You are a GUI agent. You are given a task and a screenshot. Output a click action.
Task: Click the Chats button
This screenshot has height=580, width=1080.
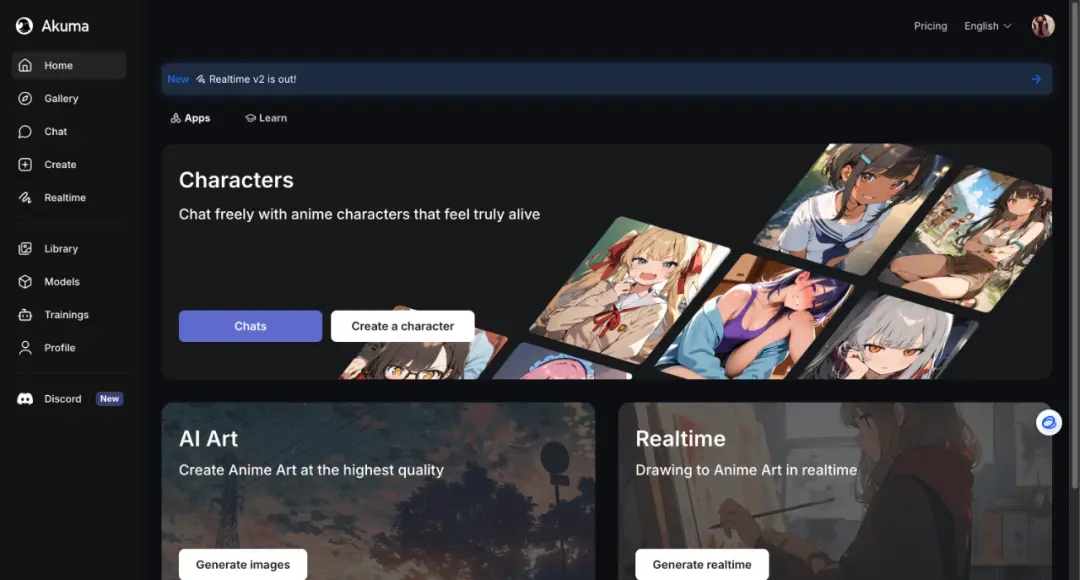coord(251,327)
